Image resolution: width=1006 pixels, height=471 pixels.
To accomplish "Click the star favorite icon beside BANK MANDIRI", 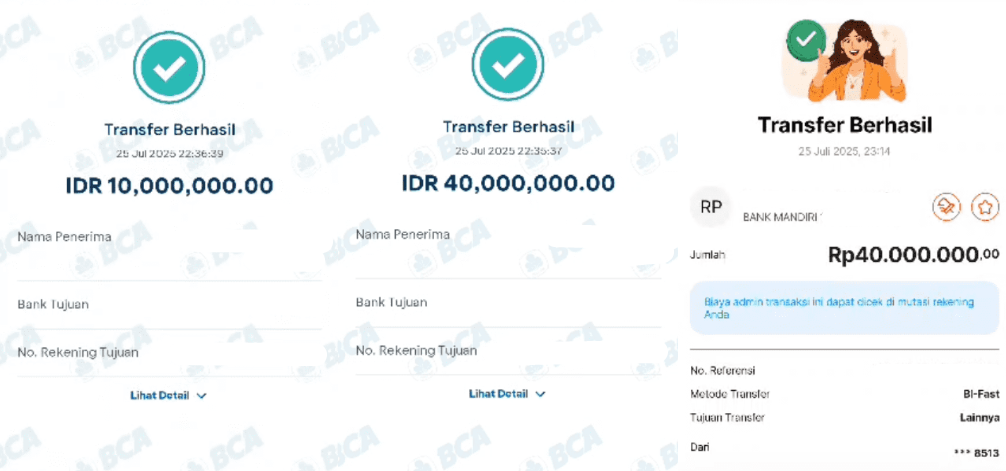I will (x=985, y=207).
